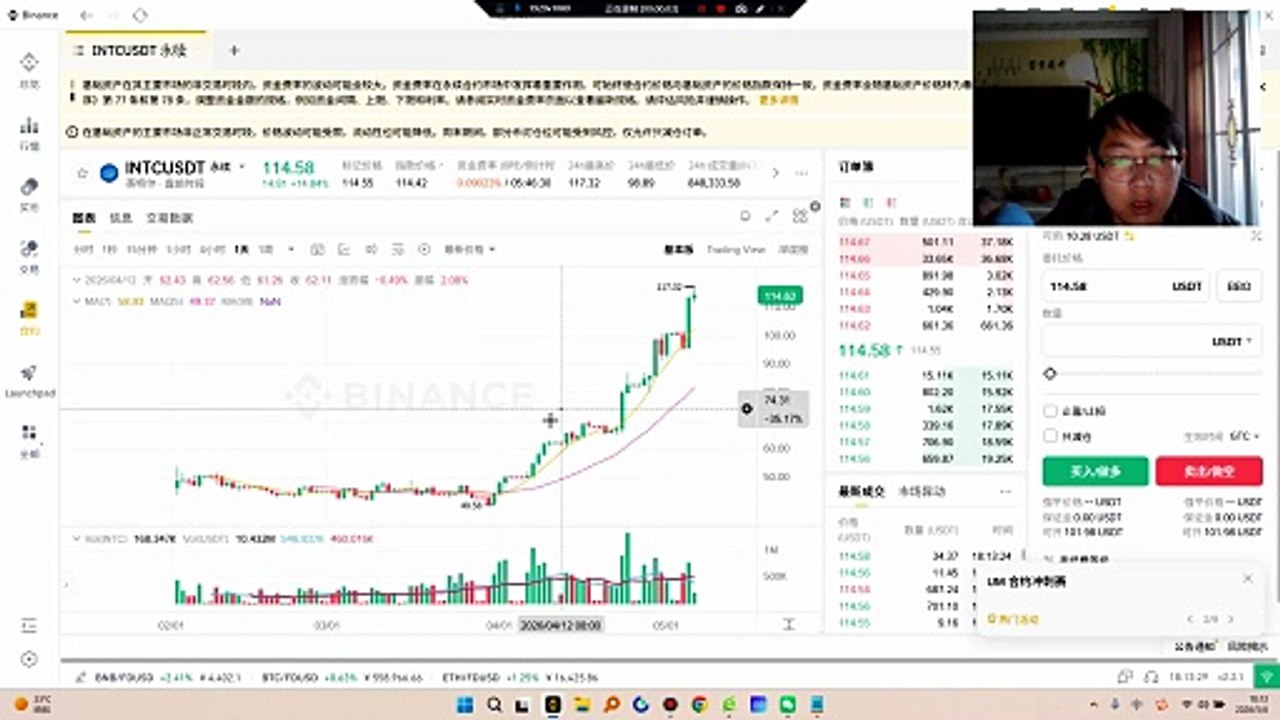
Task: Expand the chart to fullscreen
Action: point(771,216)
